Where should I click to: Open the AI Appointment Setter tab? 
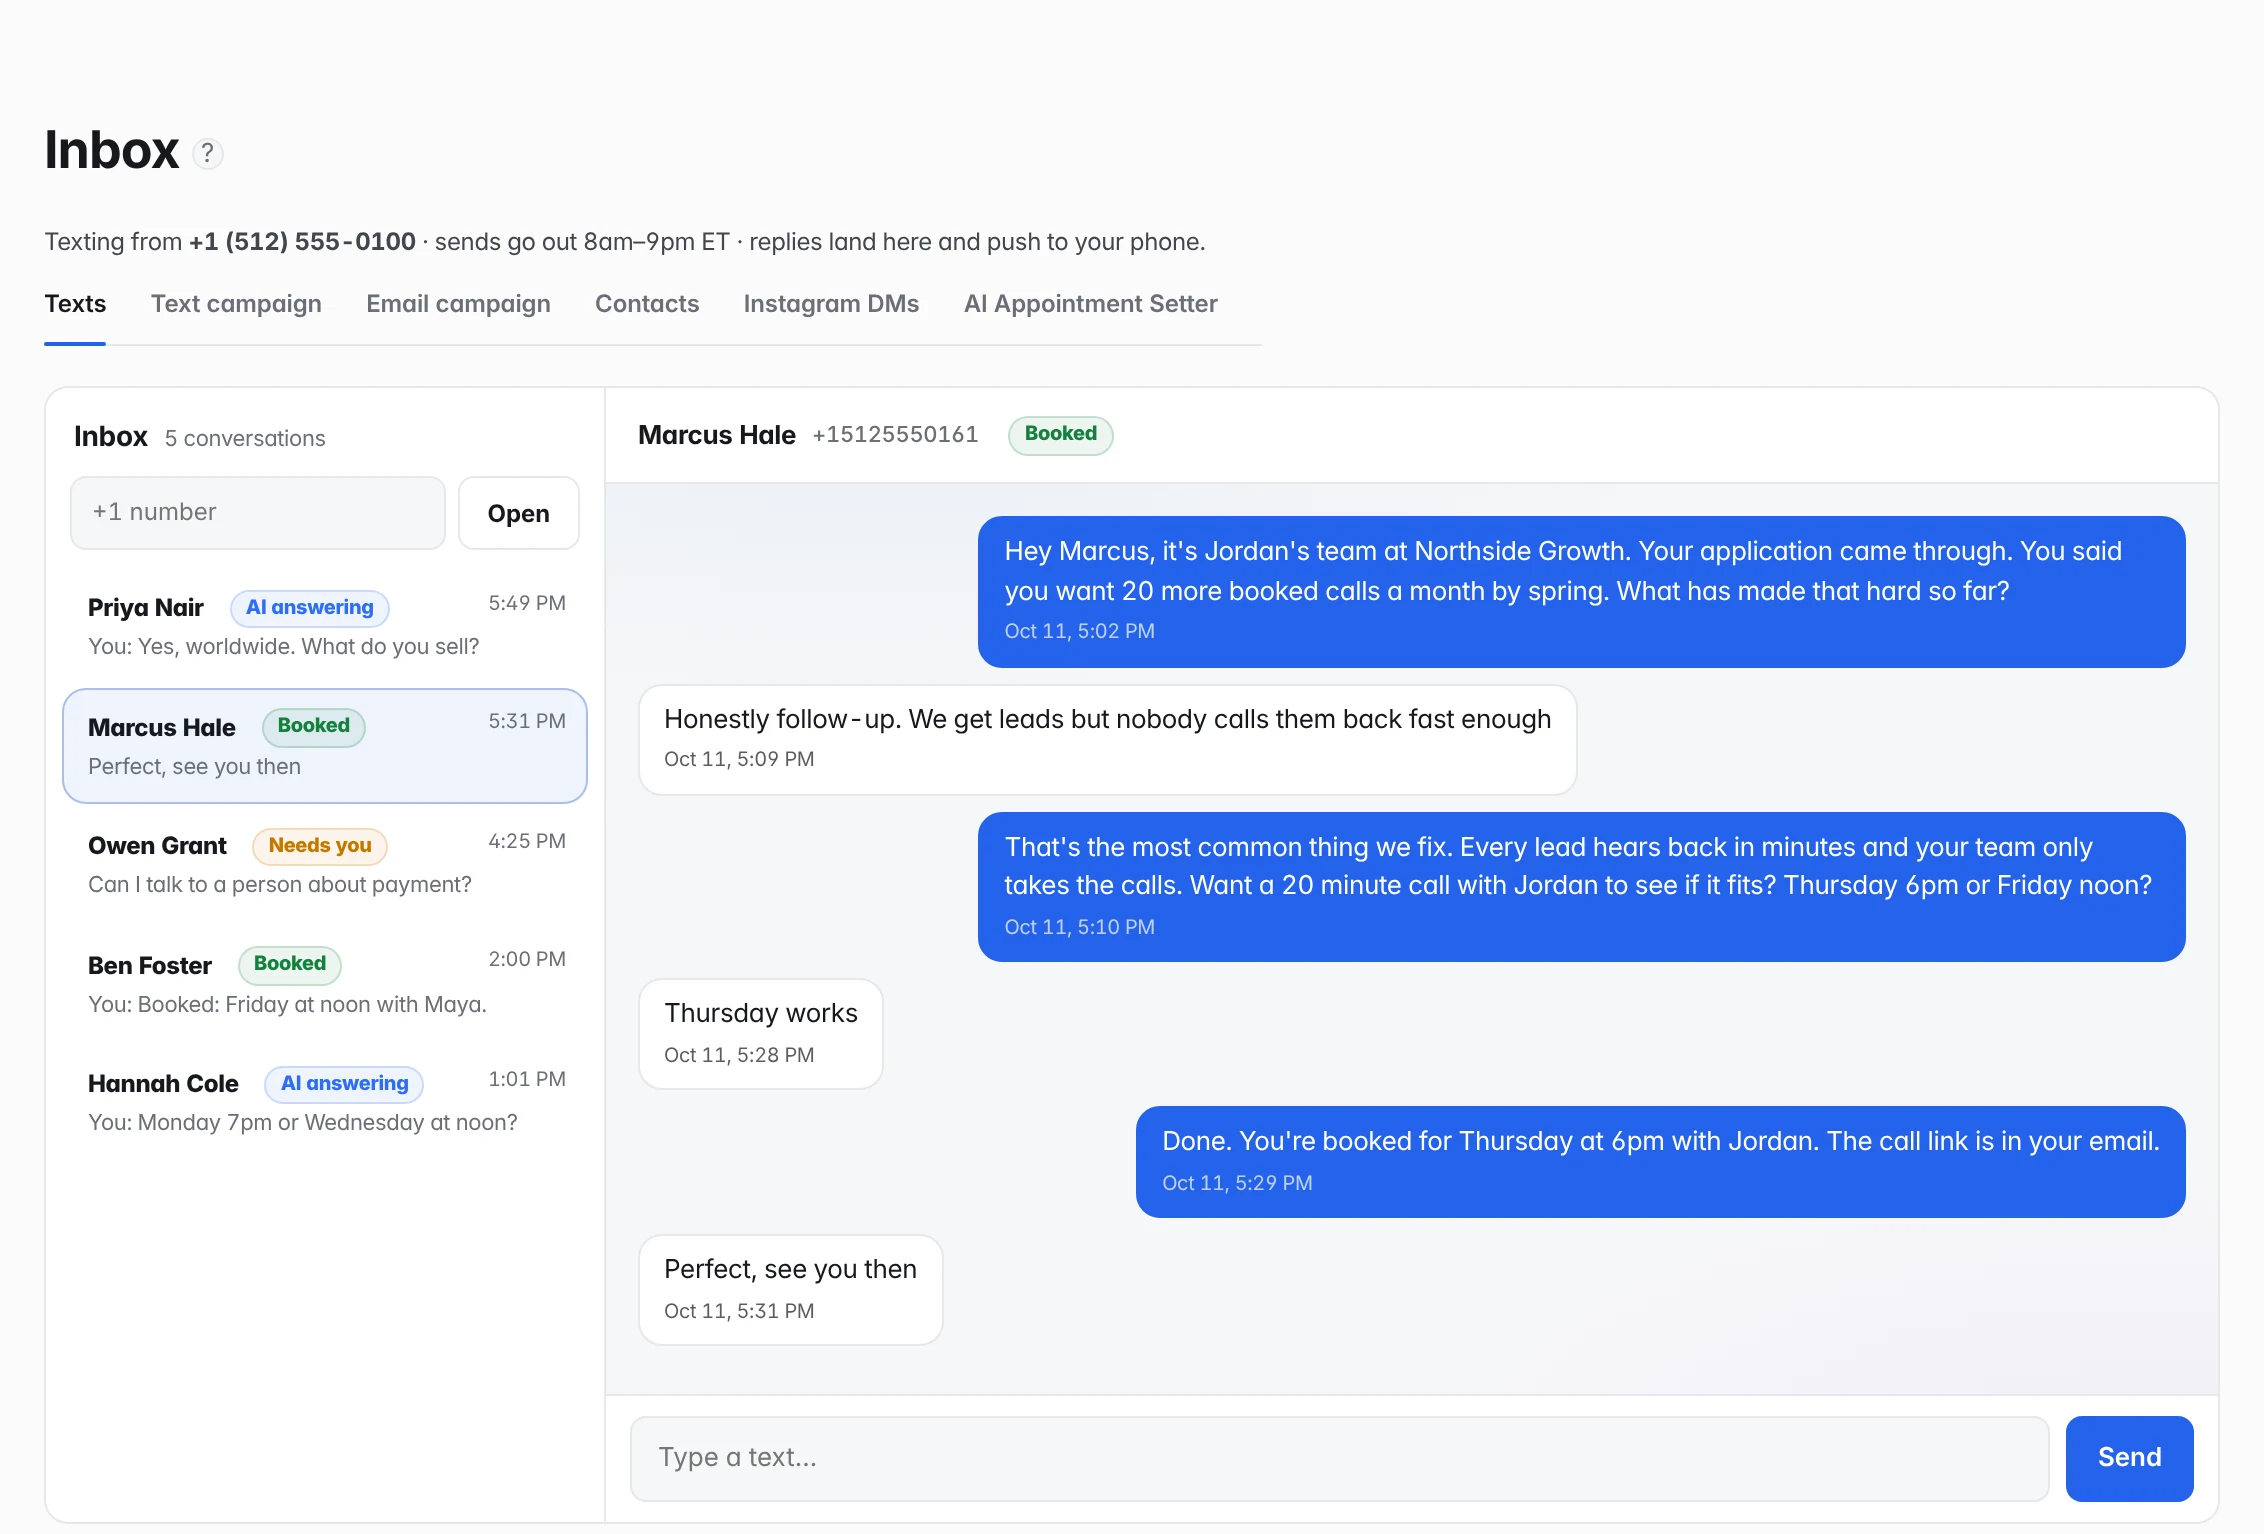pos(1090,304)
